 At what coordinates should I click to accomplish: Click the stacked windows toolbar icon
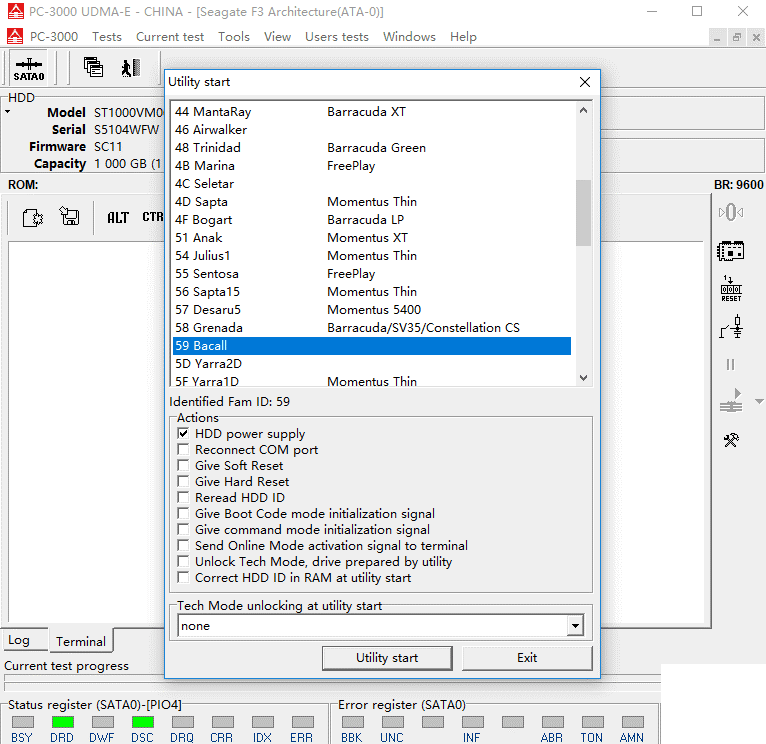coord(93,67)
